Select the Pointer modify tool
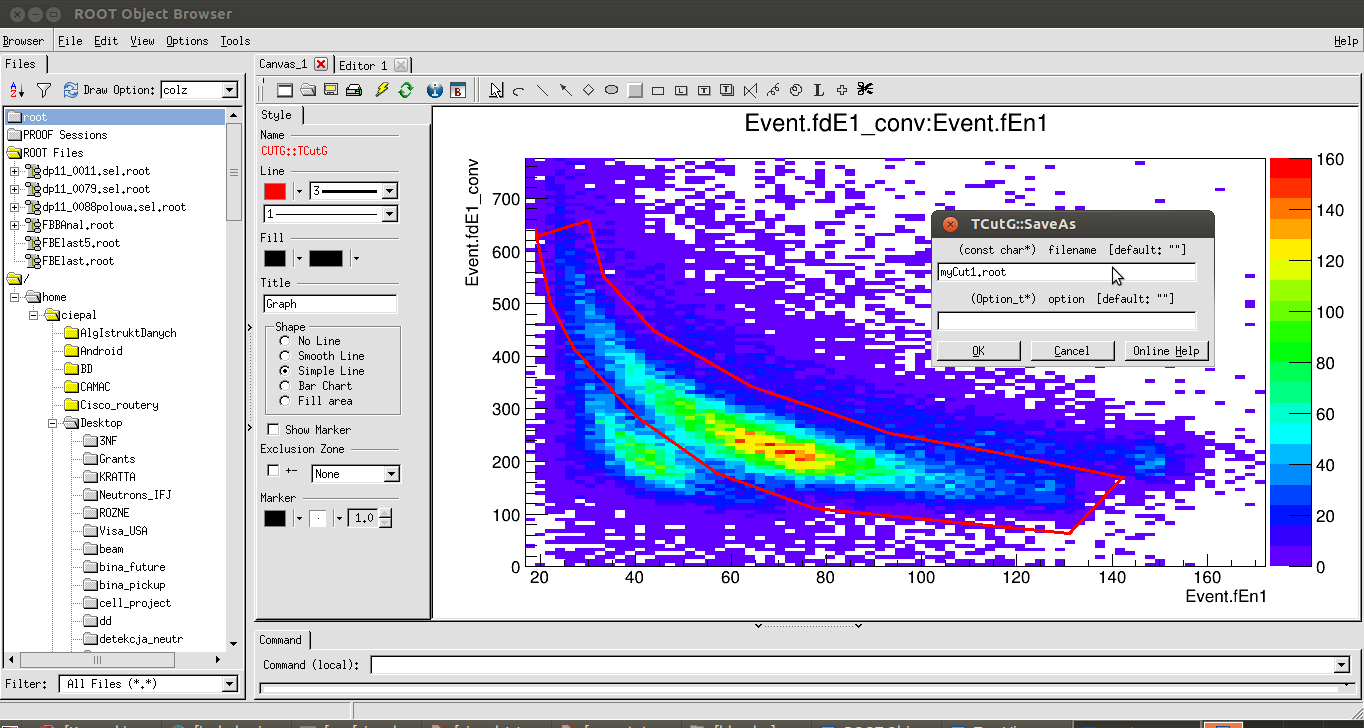Viewport: 1364px width, 728px height. coord(496,90)
